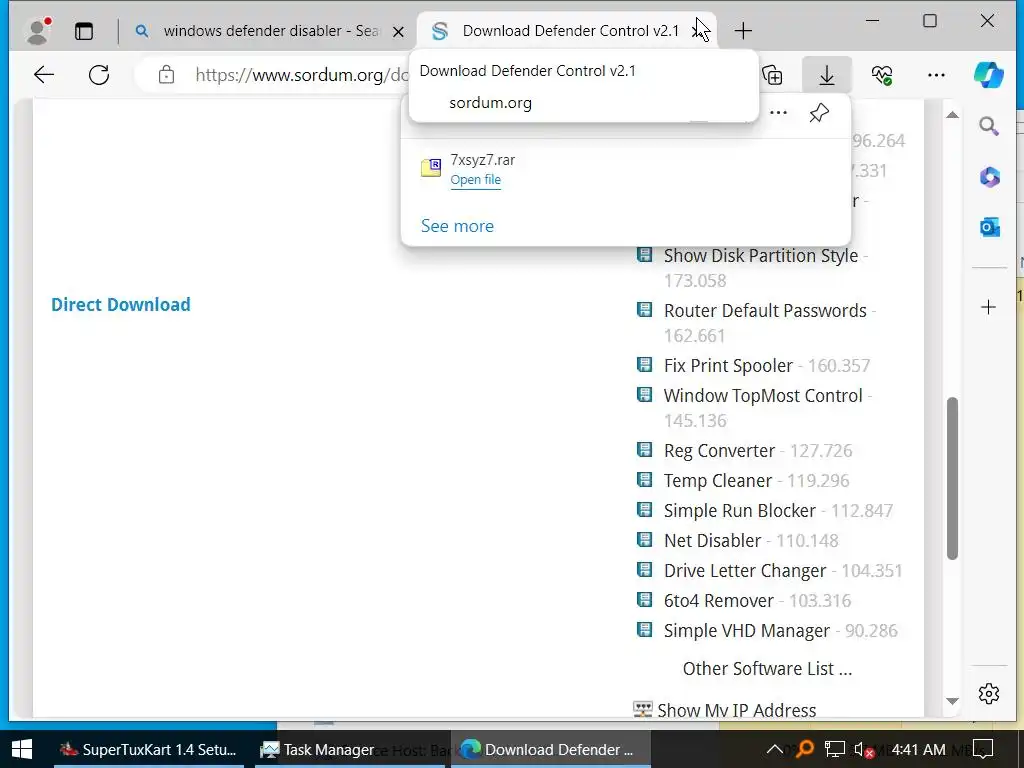This screenshot has height=768, width=1024.
Task: Open a new tab with plus button
Action: coord(743,31)
